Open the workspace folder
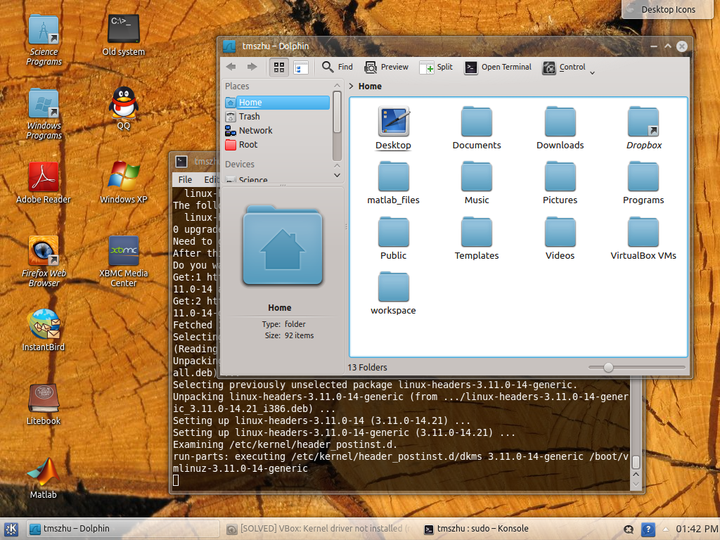Screen dimensions: 720x540 tap(394, 293)
